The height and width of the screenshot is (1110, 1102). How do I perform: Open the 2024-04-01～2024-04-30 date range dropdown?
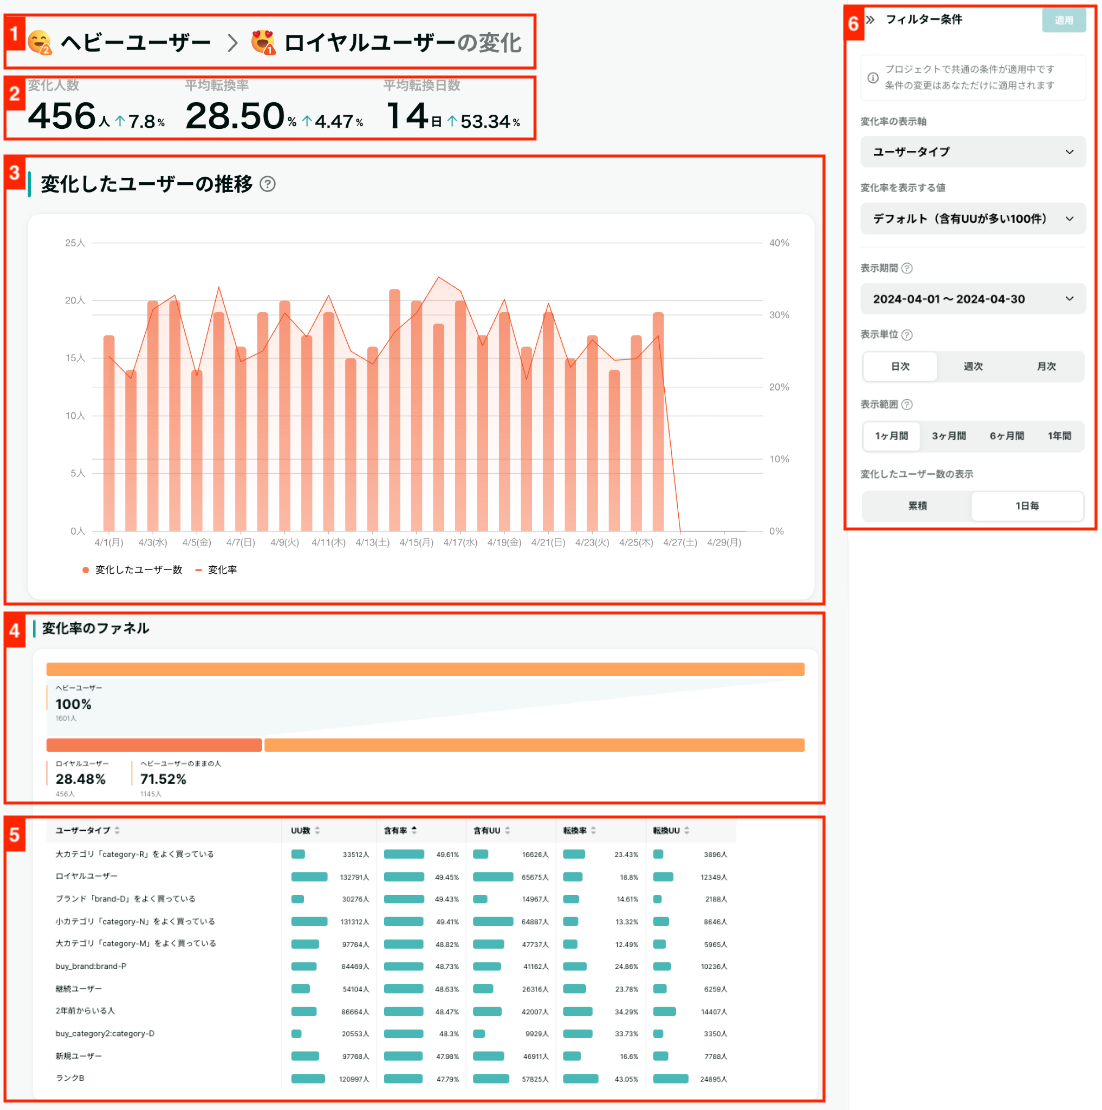[972, 299]
